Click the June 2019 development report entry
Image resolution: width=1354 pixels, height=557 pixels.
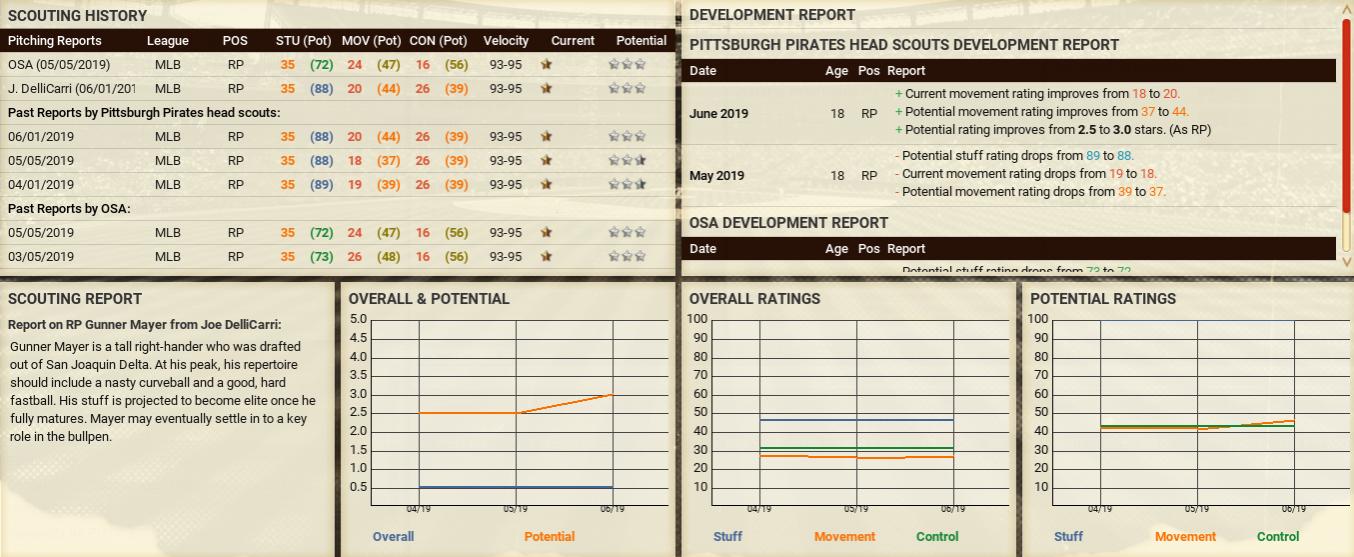(x=717, y=114)
